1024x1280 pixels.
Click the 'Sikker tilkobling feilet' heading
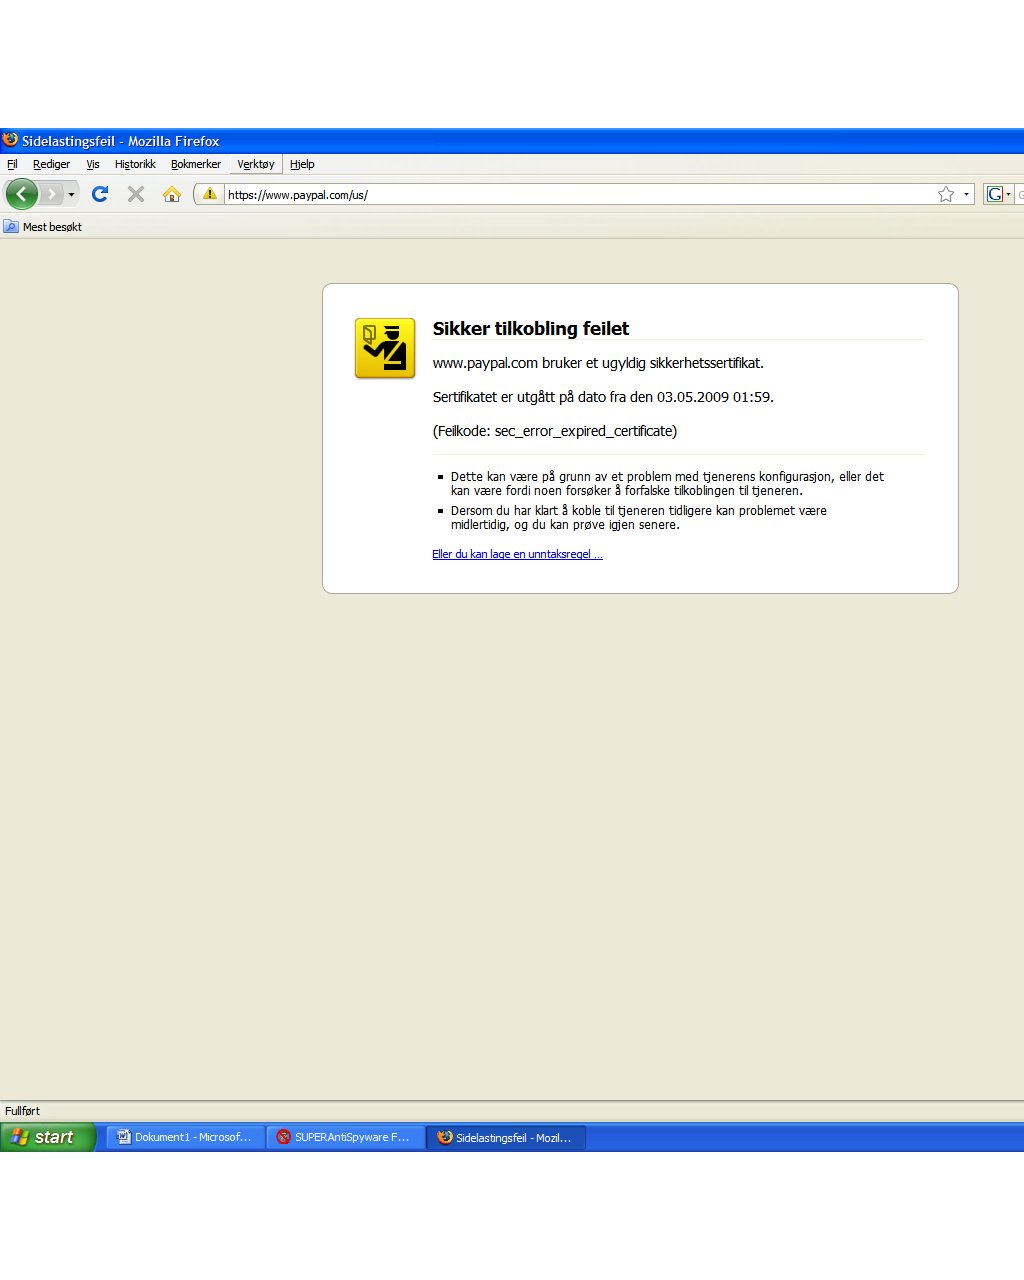coord(531,328)
